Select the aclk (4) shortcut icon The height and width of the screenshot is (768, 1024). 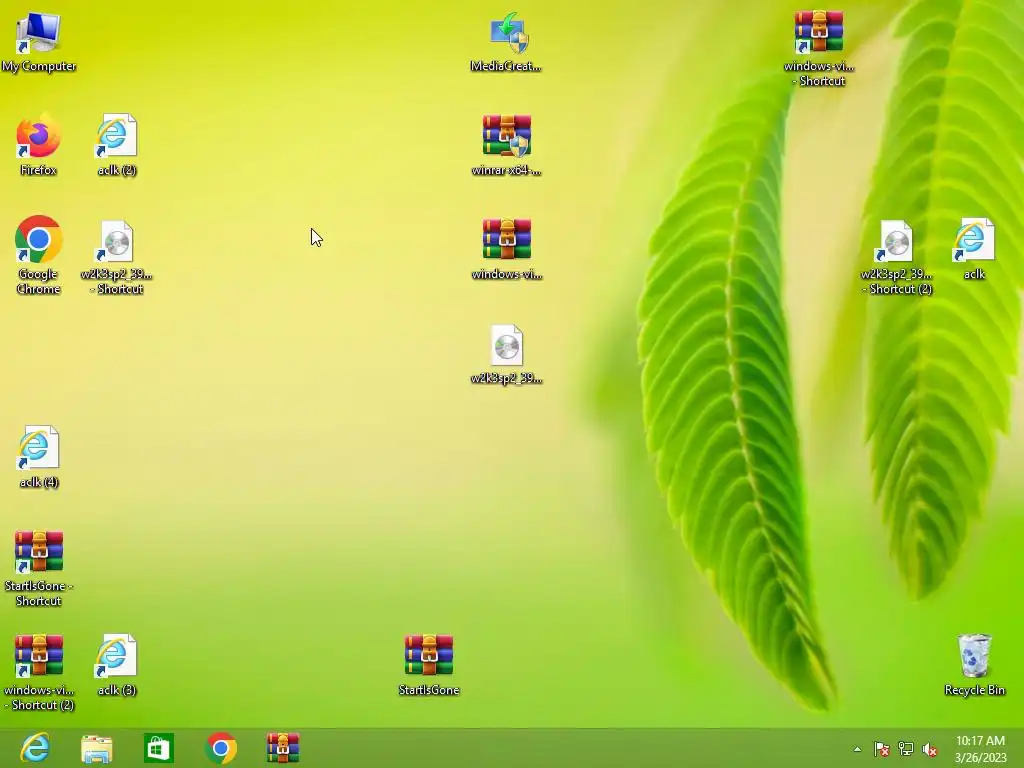coord(39,456)
